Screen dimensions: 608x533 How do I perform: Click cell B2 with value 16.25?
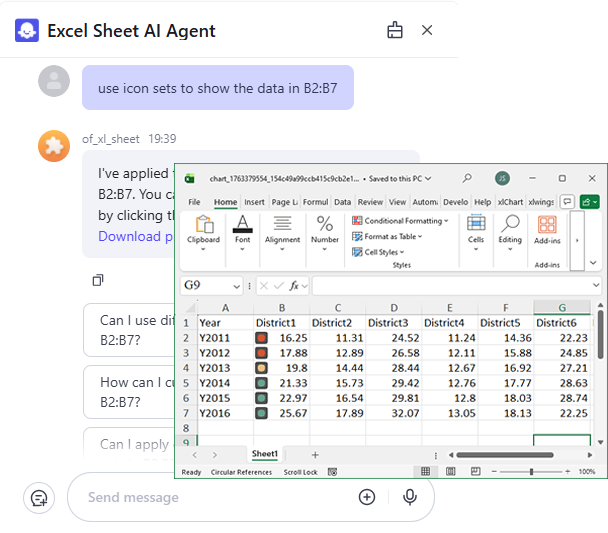click(282, 338)
